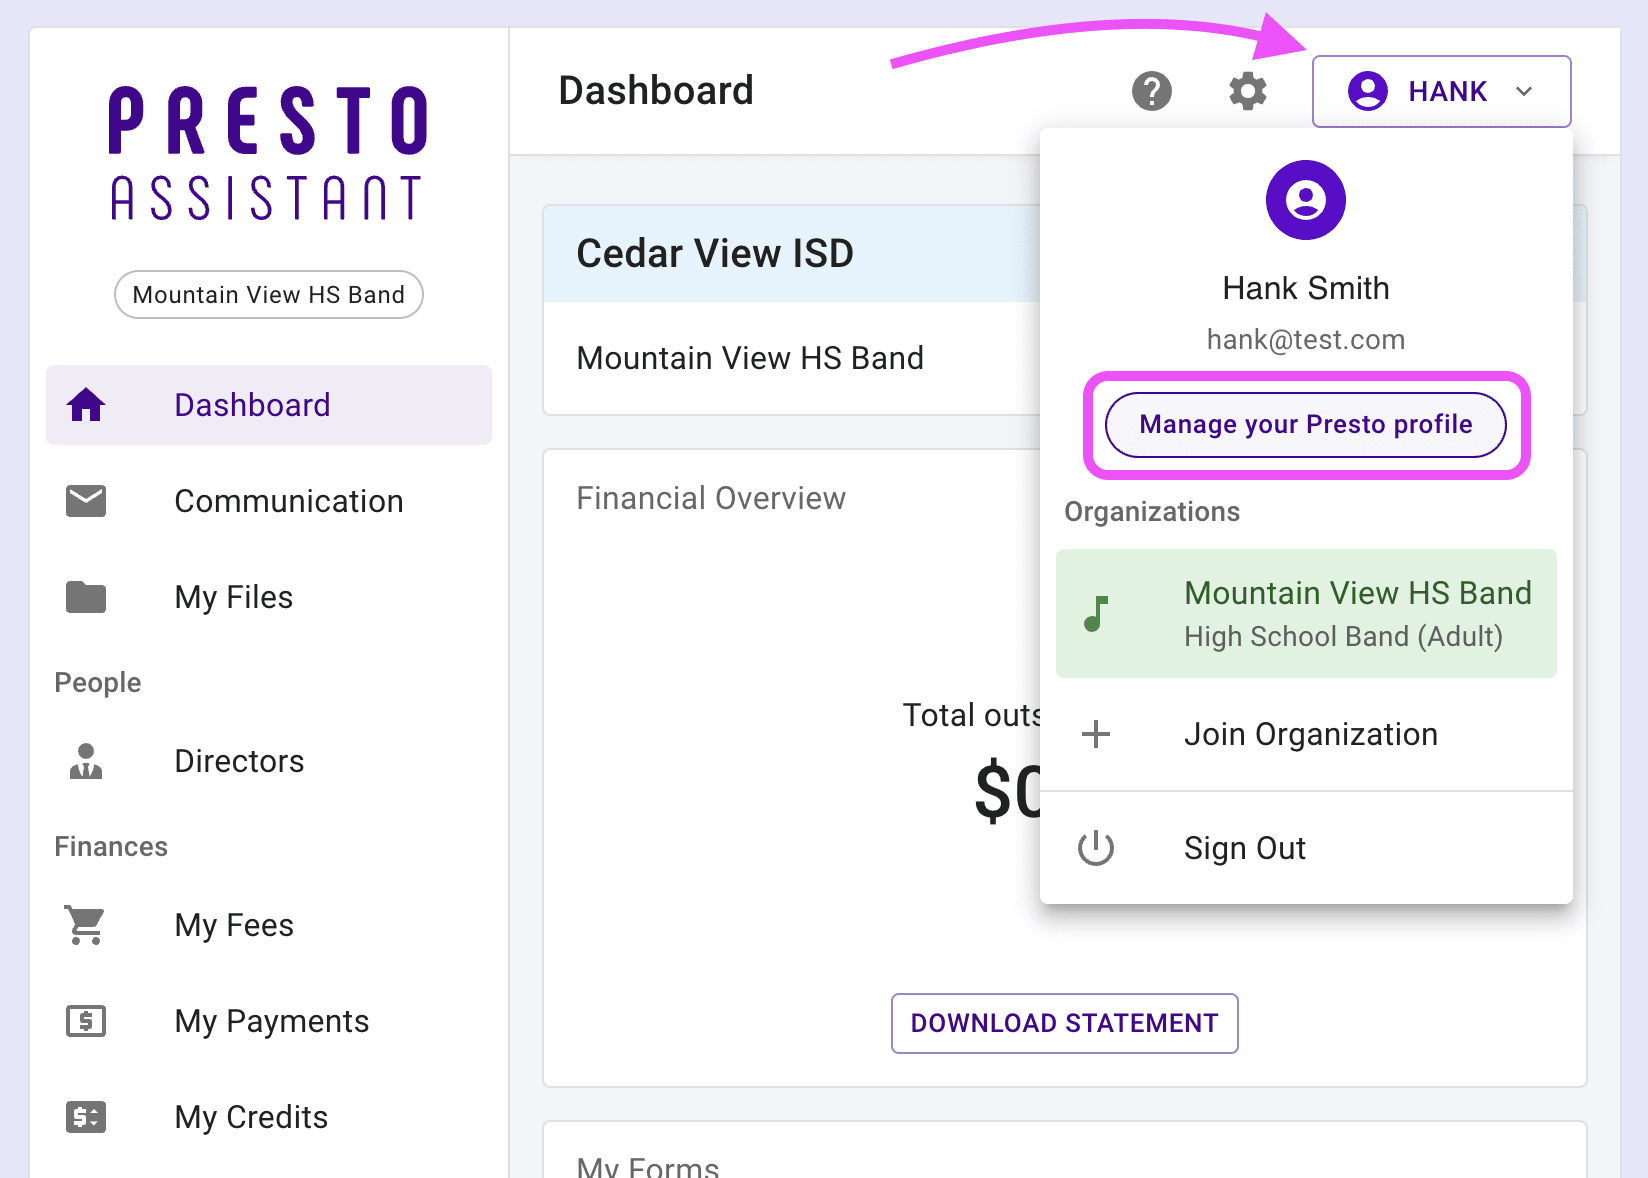The image size is (1648, 1178).
Task: Go to My Files page
Action: [269, 597]
